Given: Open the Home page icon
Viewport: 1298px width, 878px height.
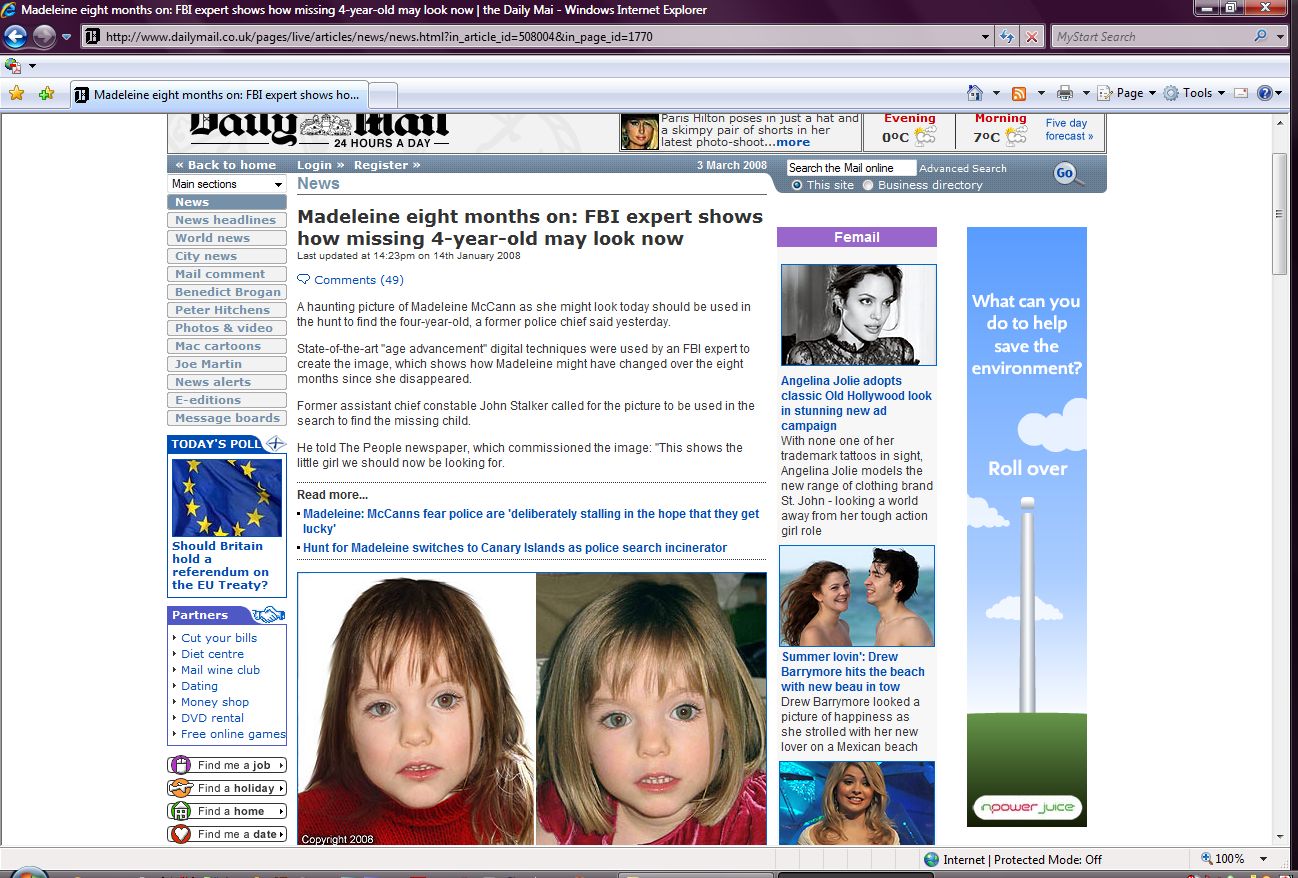Looking at the screenshot, I should point(975,93).
